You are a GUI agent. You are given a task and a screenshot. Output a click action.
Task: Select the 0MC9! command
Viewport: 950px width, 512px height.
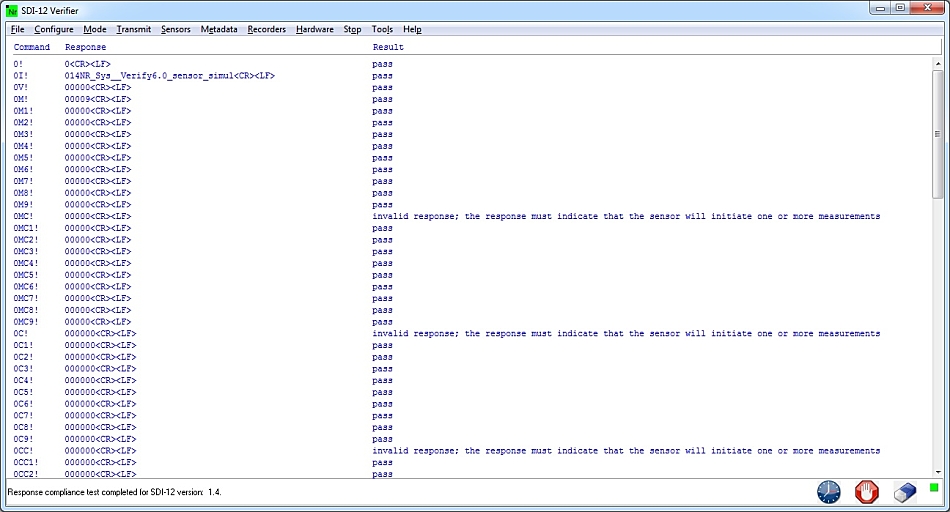point(25,322)
